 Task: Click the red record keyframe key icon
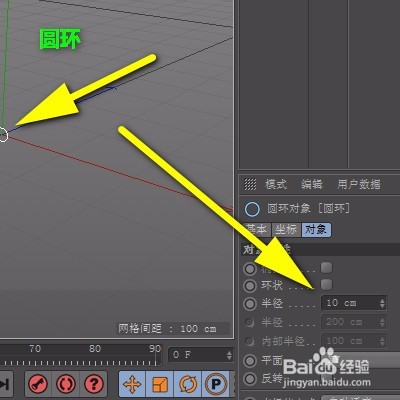point(38,384)
